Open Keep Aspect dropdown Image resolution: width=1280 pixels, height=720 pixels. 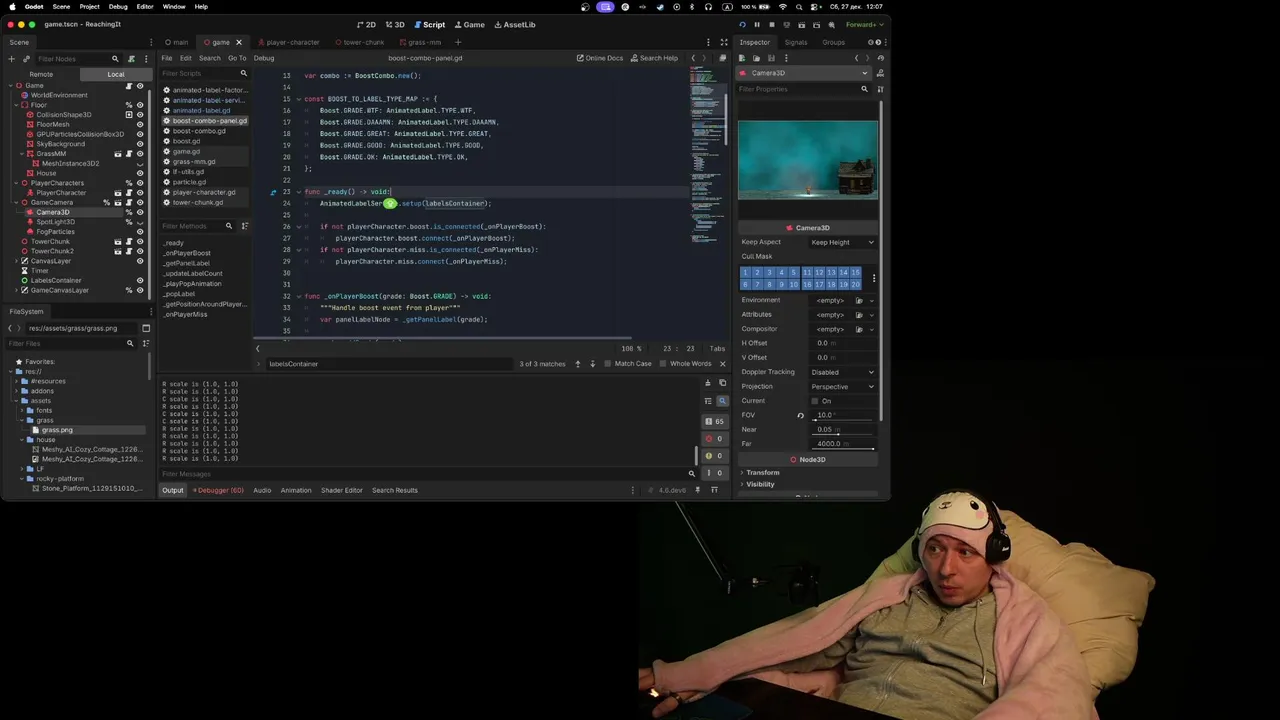pos(842,242)
